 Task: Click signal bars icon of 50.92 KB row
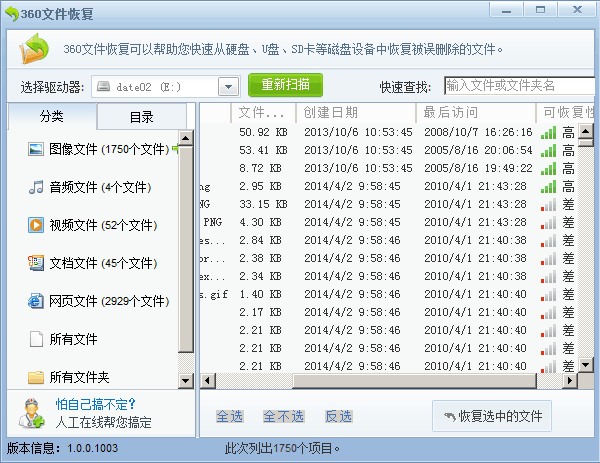pos(549,133)
